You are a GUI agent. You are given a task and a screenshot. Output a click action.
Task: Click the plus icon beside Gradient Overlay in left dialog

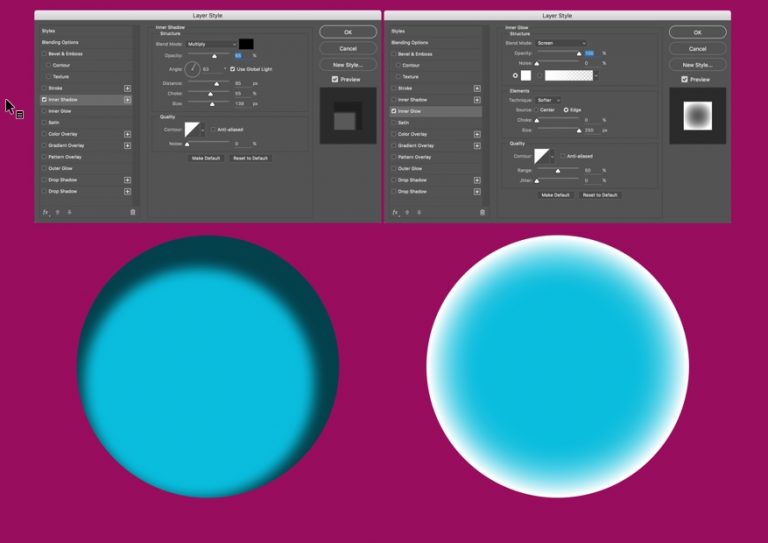127,145
